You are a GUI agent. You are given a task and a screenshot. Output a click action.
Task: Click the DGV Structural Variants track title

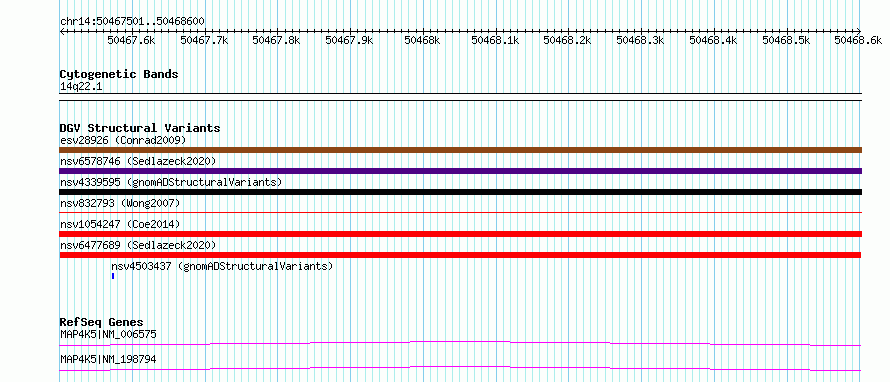coord(140,128)
